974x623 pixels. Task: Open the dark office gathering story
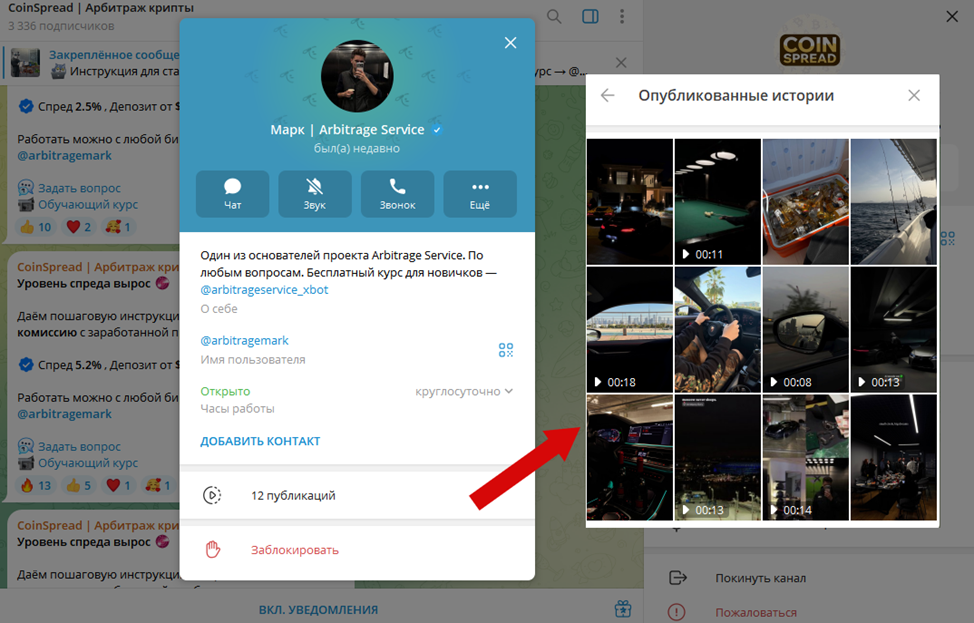pos(893,457)
